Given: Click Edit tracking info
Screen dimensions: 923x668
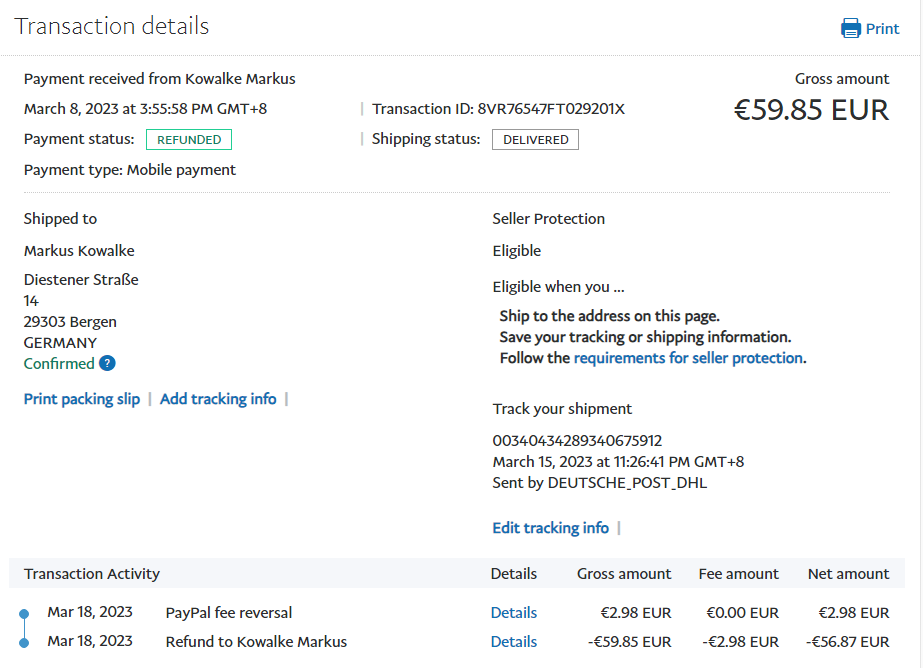Looking at the screenshot, I should pos(550,528).
